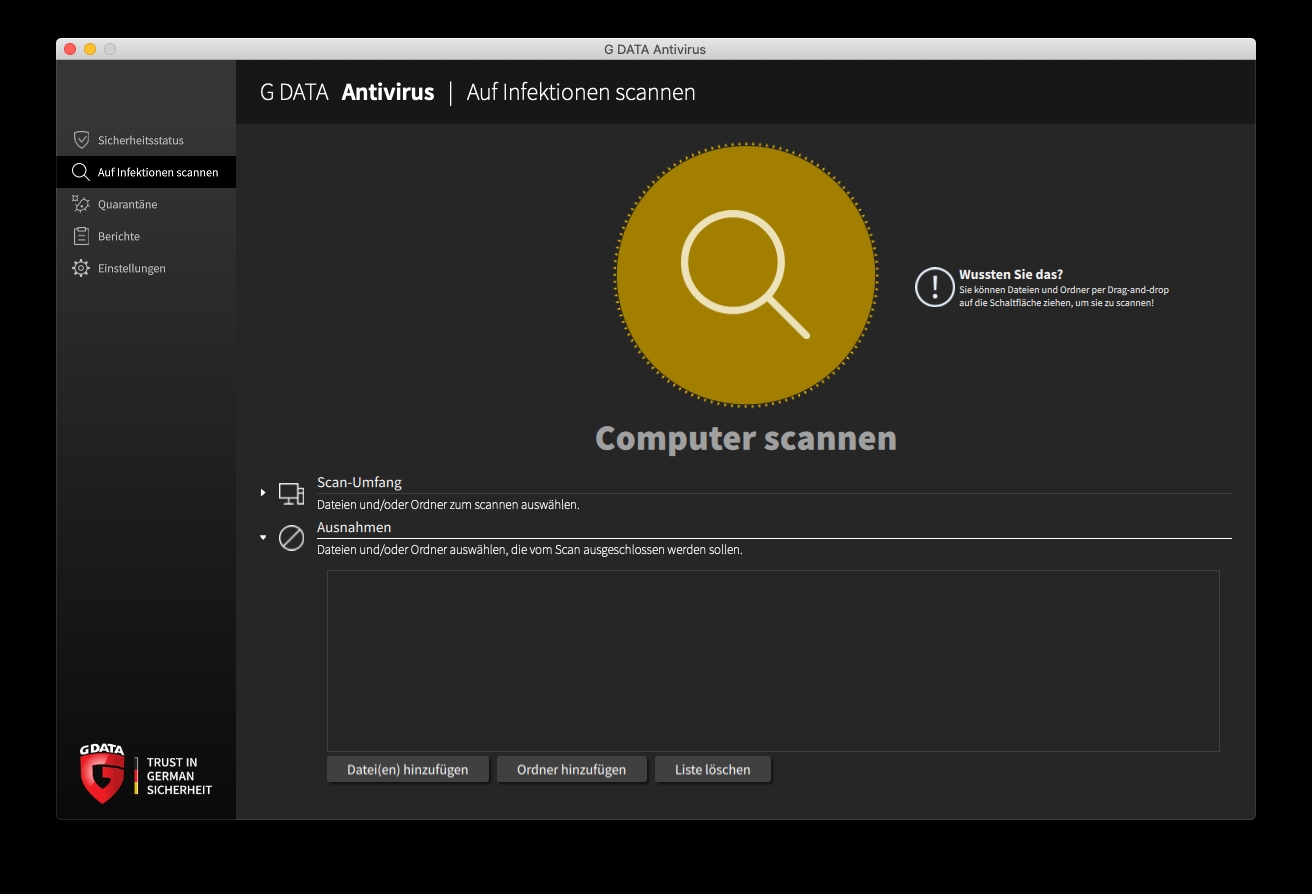Image resolution: width=1312 pixels, height=894 pixels.
Task: Click the 'Auf Infektionen scannen' header title
Action: point(581,93)
